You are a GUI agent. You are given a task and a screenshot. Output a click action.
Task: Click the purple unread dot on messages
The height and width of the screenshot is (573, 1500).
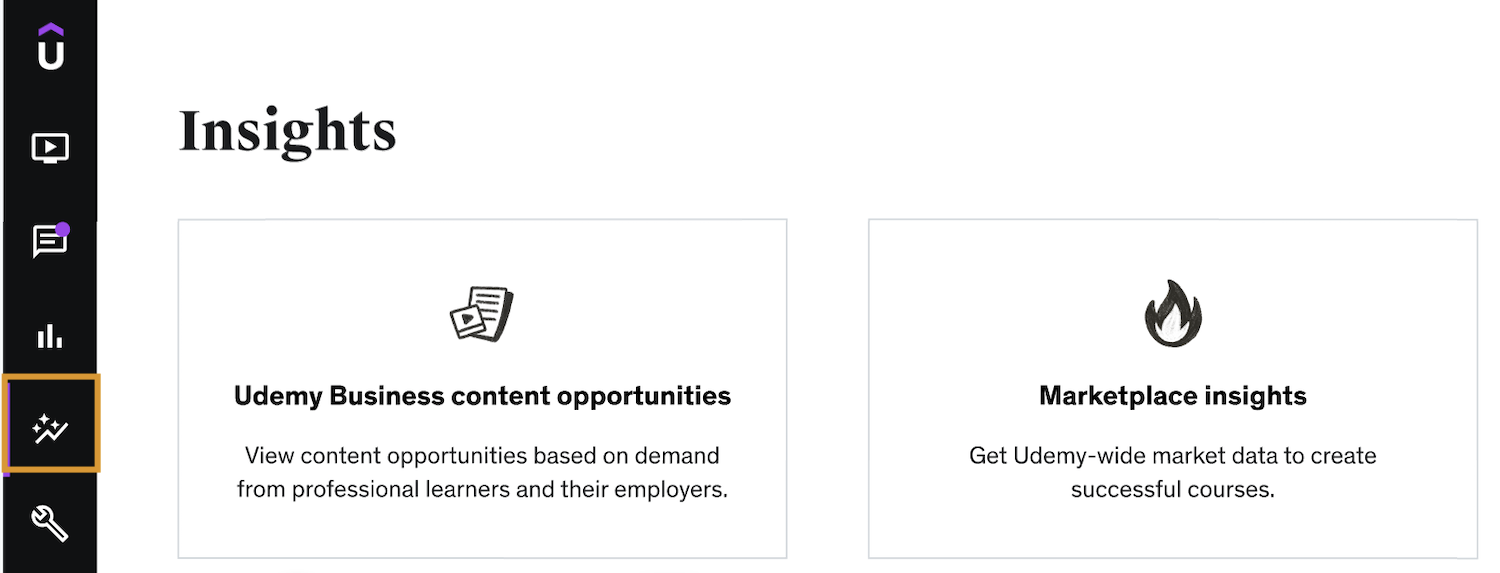pyautogui.click(x=63, y=229)
